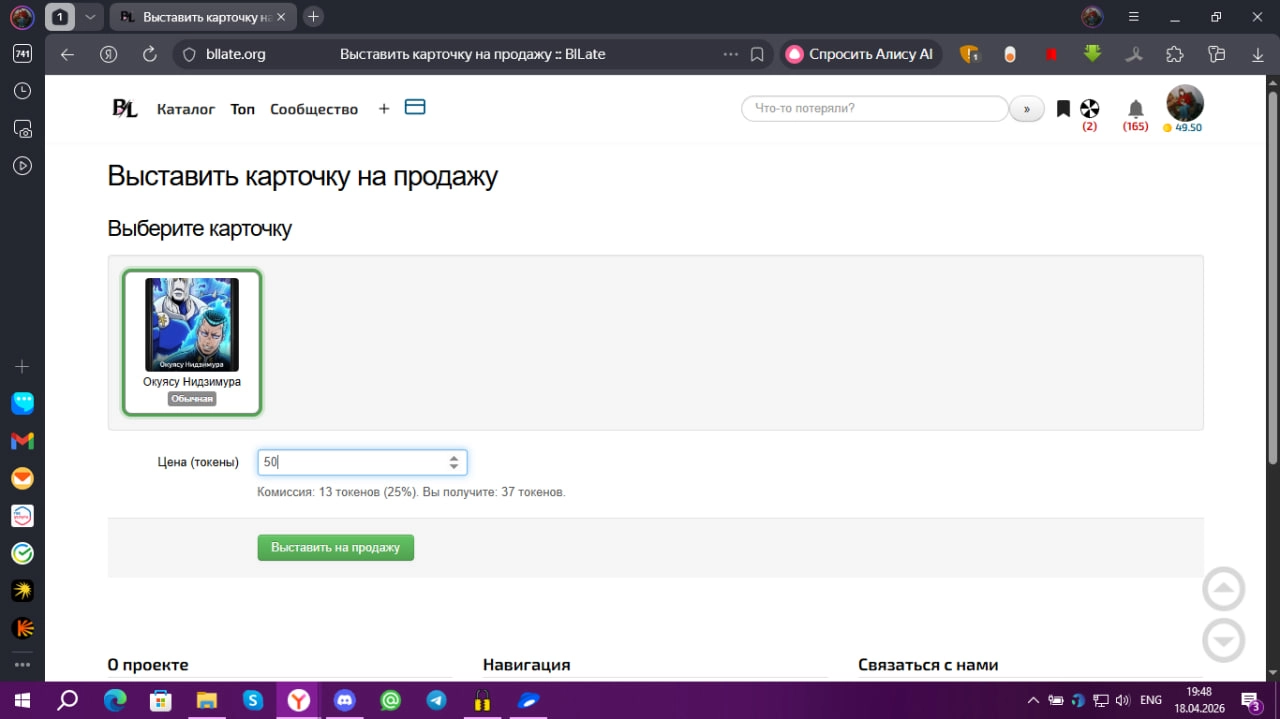Open sidebar more options dots
This screenshot has width=1280, height=719.
pyautogui.click(x=22, y=665)
